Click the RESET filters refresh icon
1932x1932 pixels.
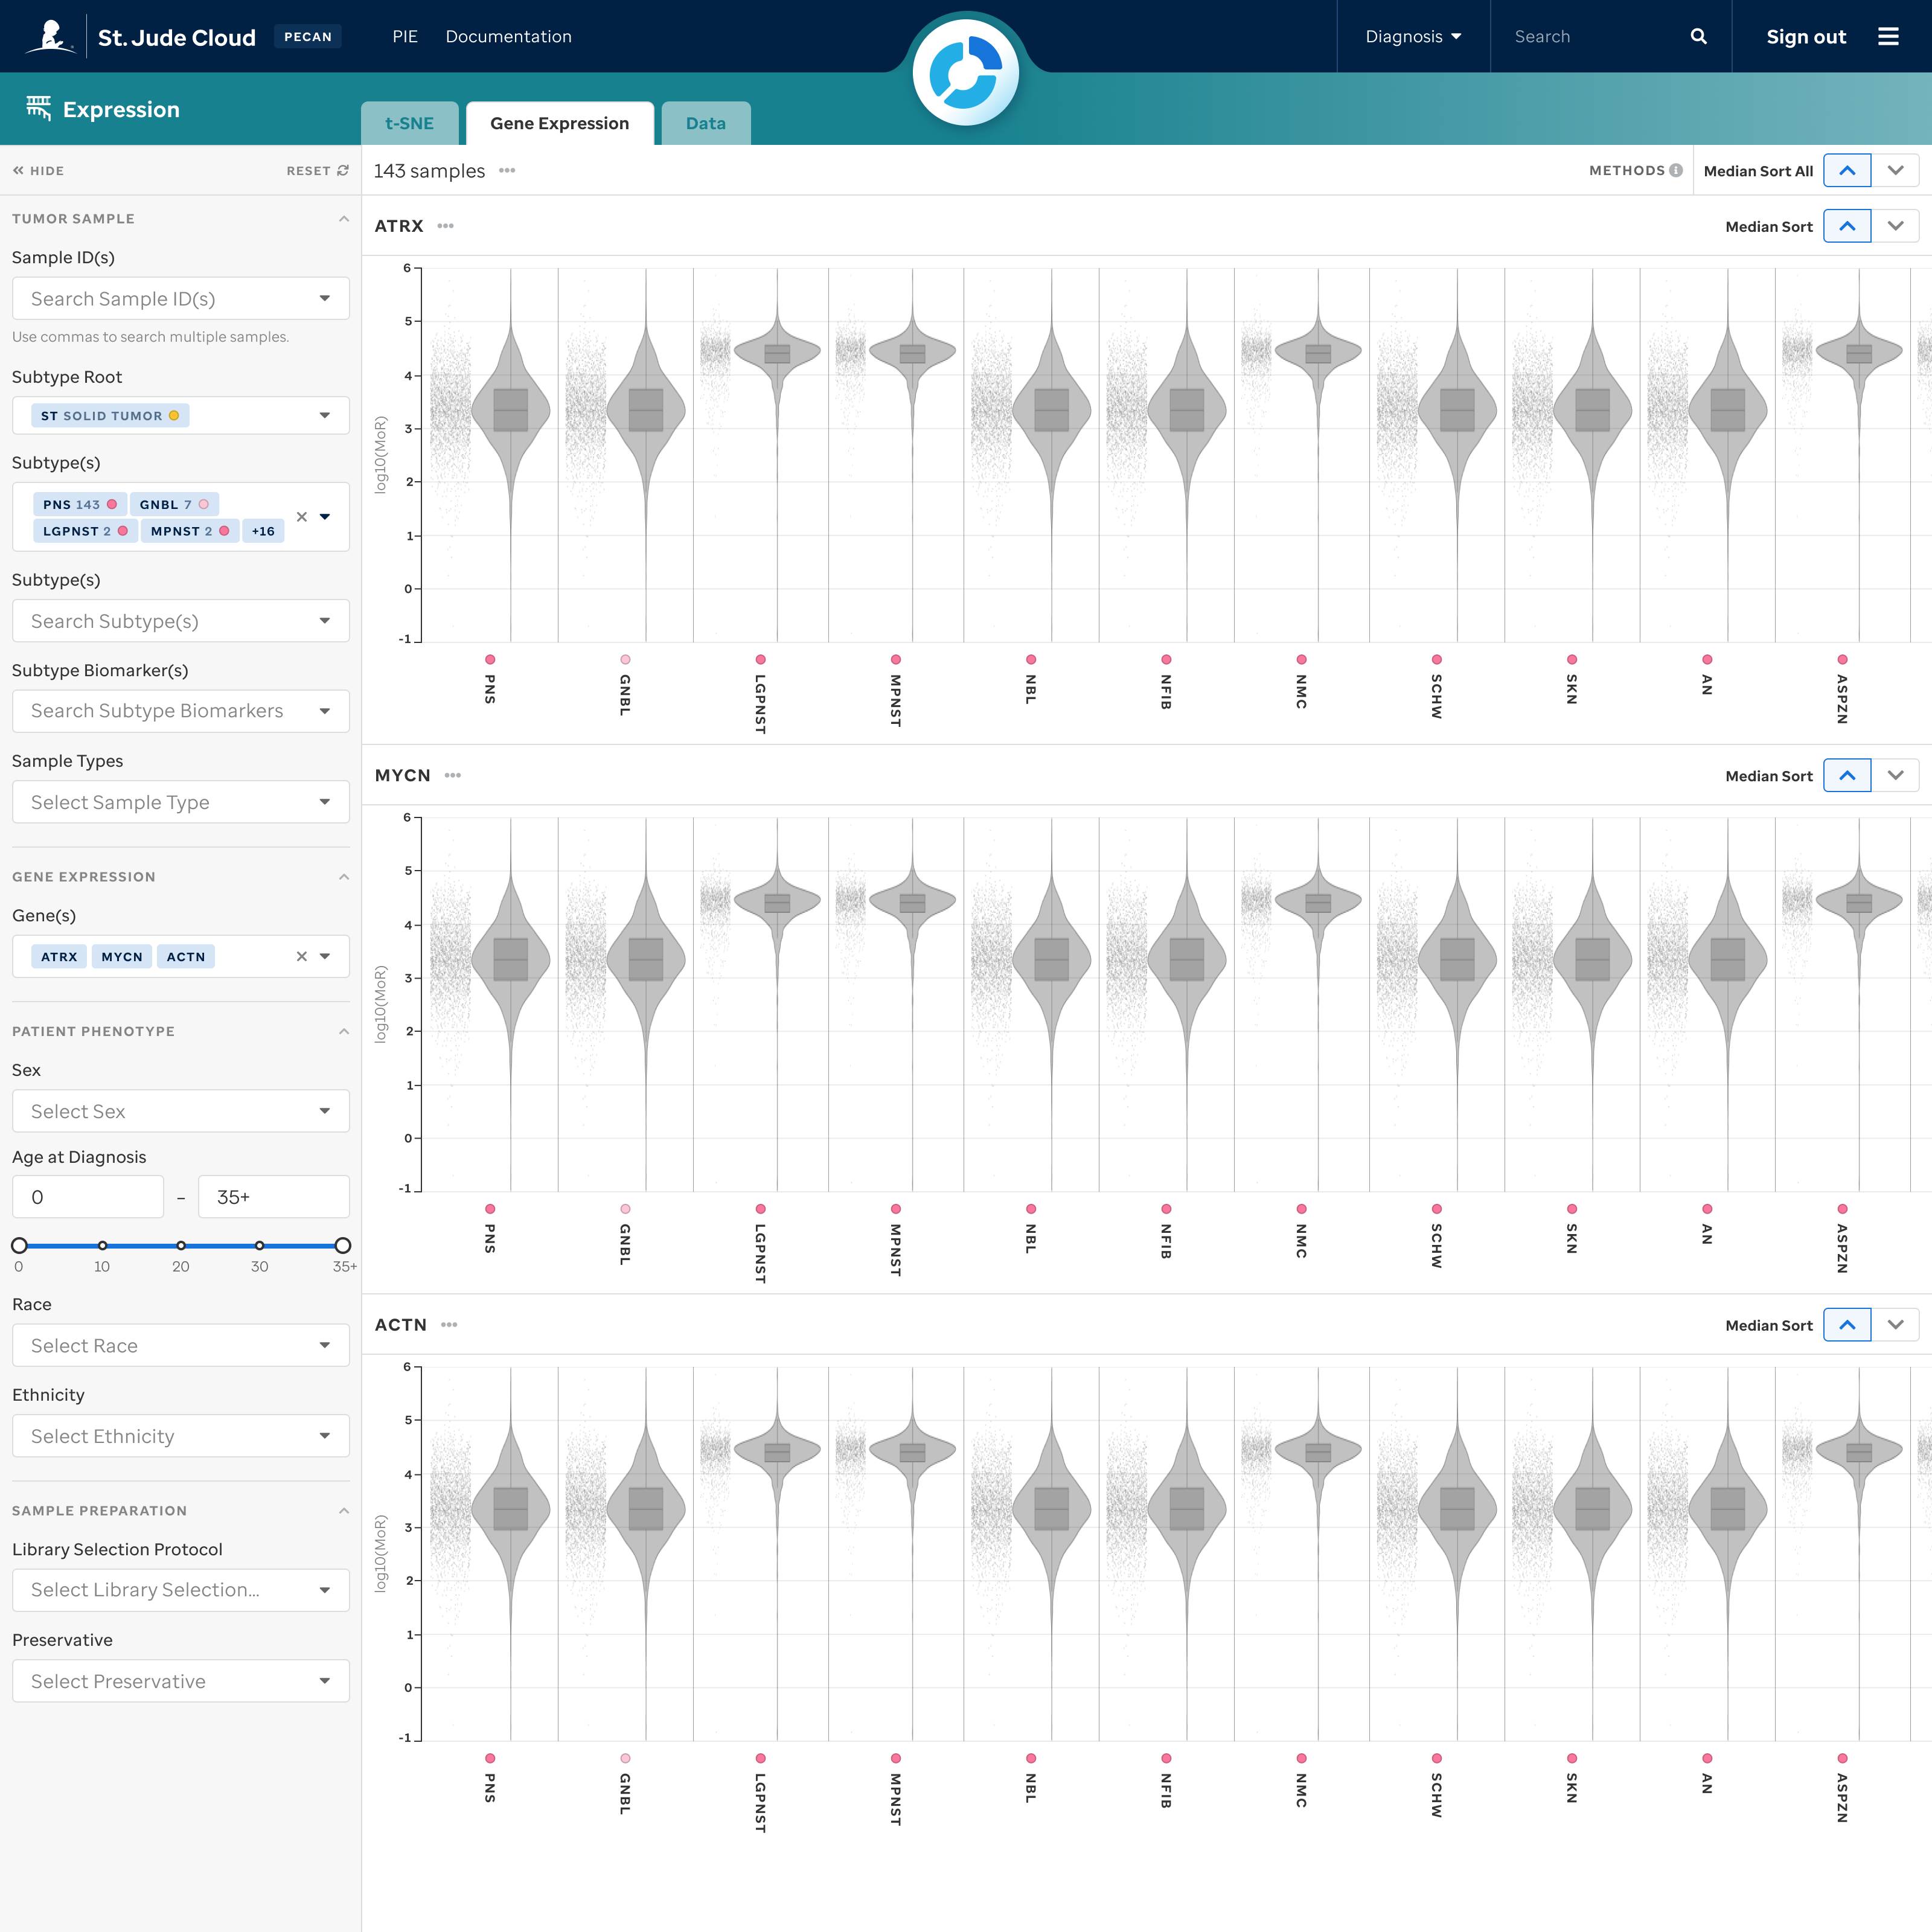pos(343,171)
